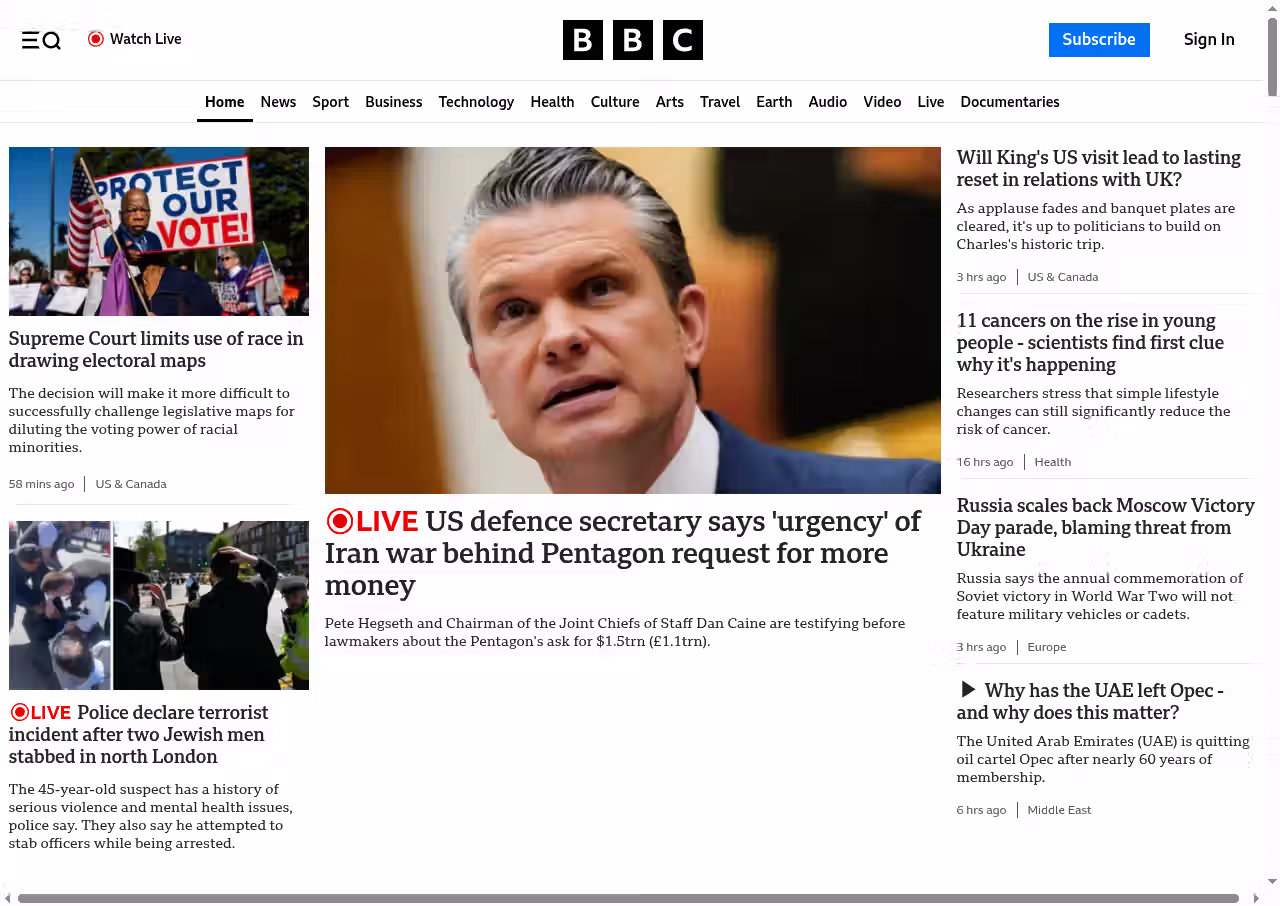Click the Watch Live red dot icon

[96, 39]
